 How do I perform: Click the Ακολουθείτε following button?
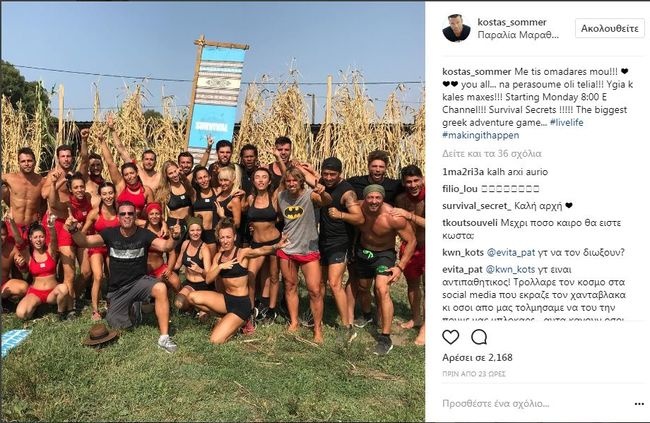coord(610,29)
